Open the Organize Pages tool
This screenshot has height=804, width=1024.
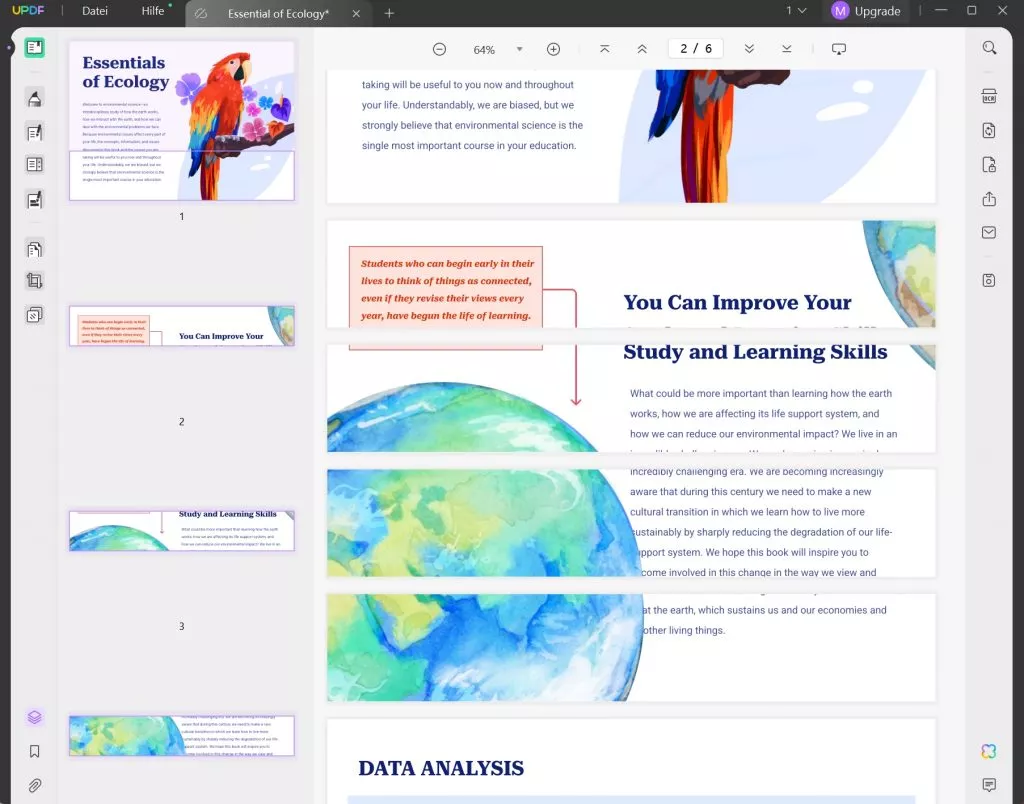tap(35, 249)
